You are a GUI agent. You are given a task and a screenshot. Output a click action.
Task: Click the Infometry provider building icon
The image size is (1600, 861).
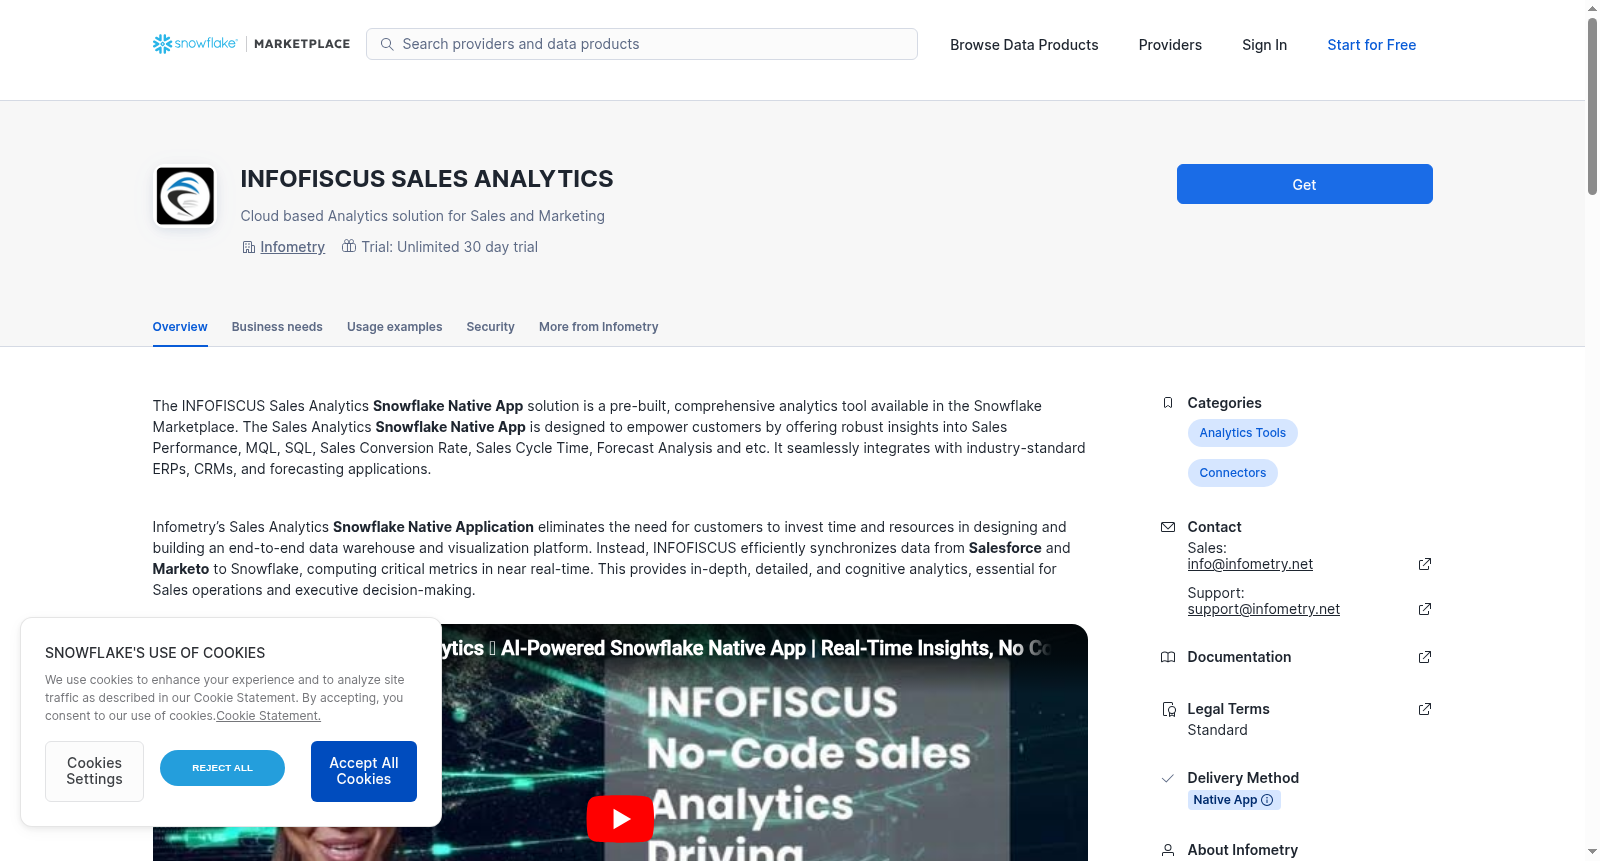[249, 247]
